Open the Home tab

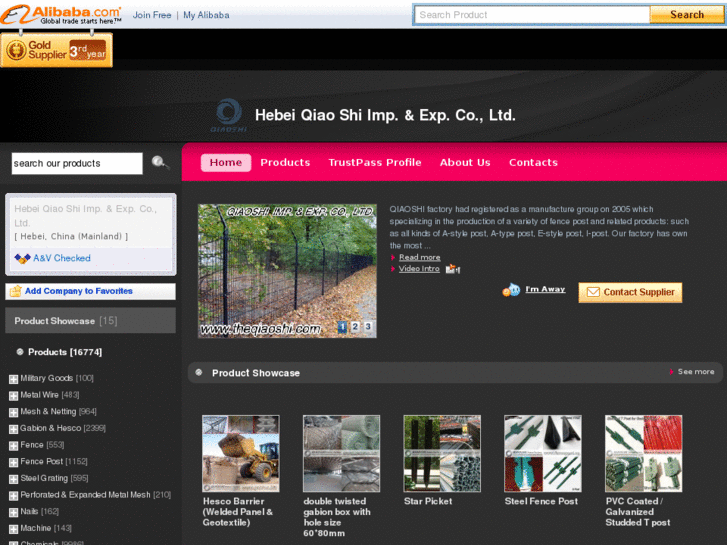tap(226, 162)
